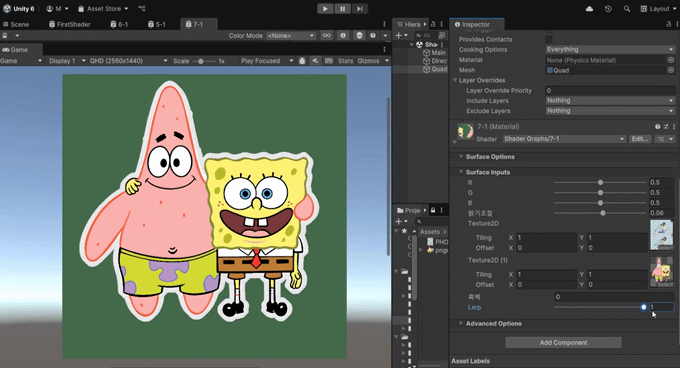
Task: Toggle the Stats button in Game view
Action: pos(345,61)
